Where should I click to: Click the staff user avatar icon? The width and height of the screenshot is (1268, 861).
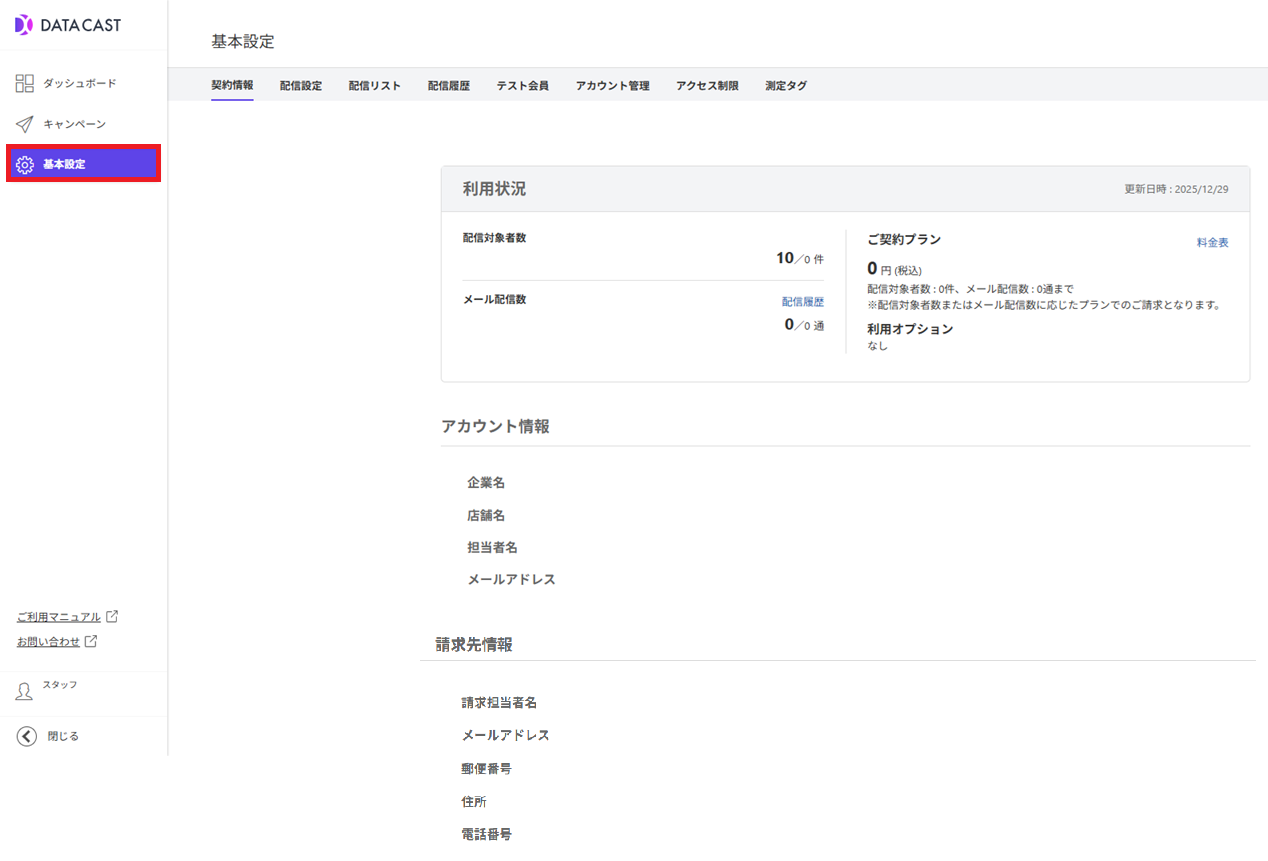25,692
